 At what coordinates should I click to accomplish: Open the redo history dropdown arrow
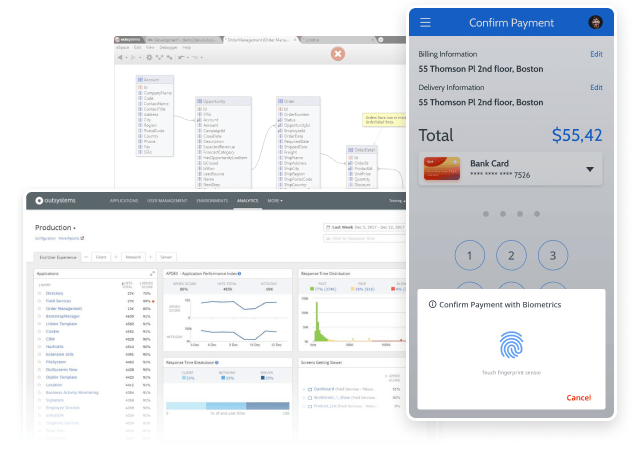201,58
